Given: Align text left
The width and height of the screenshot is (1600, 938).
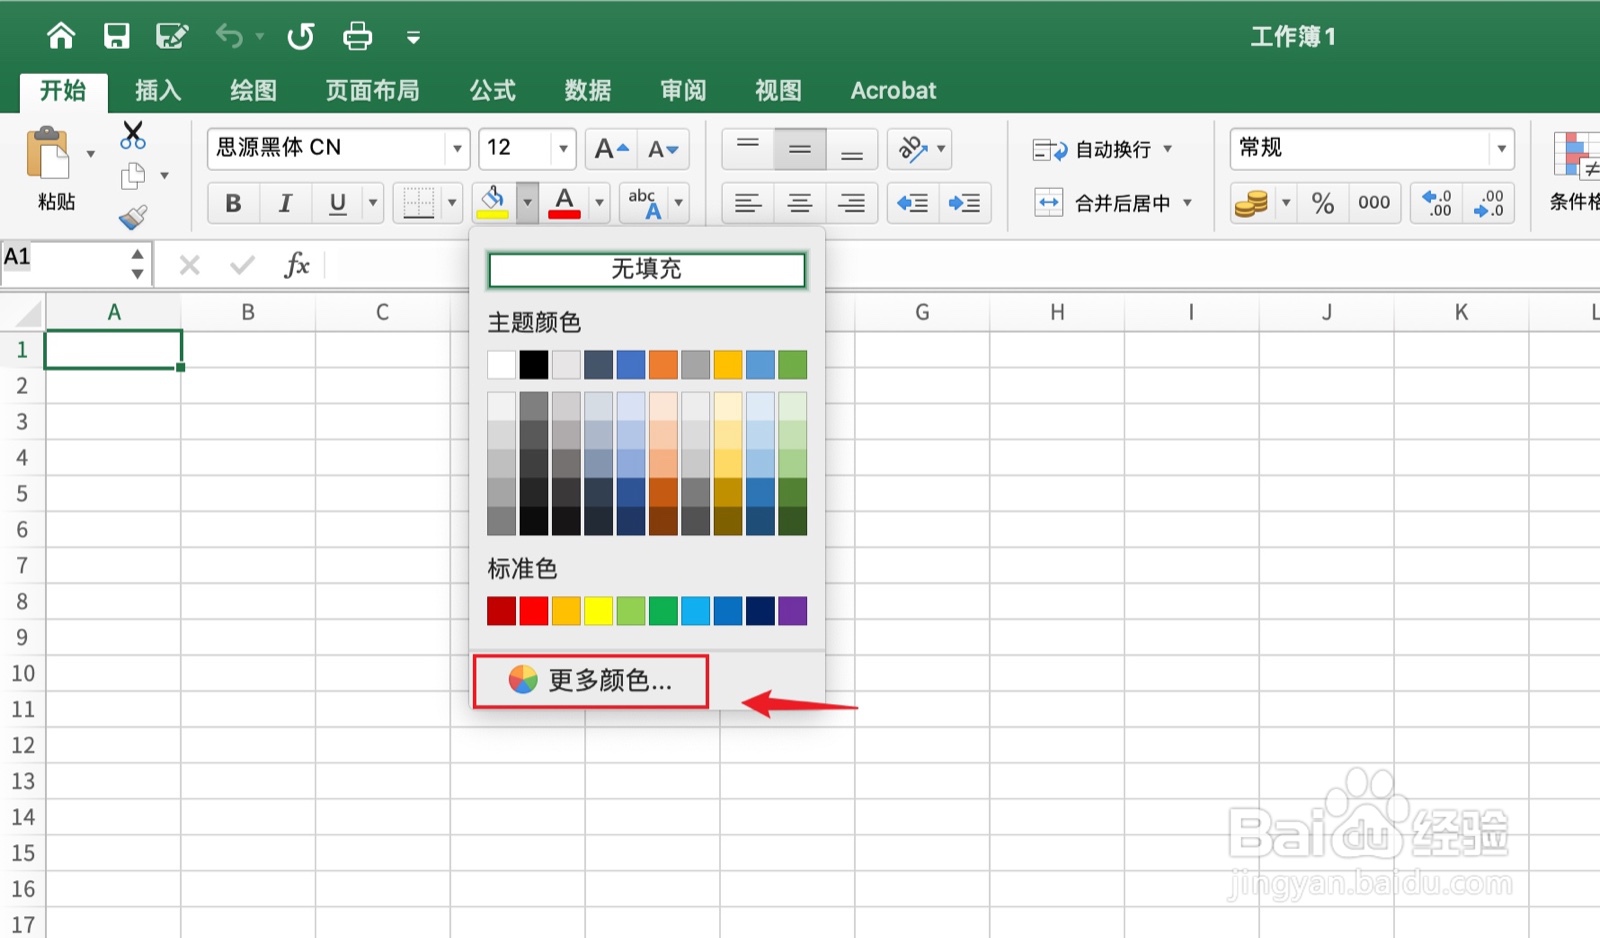Looking at the screenshot, I should click(x=748, y=203).
